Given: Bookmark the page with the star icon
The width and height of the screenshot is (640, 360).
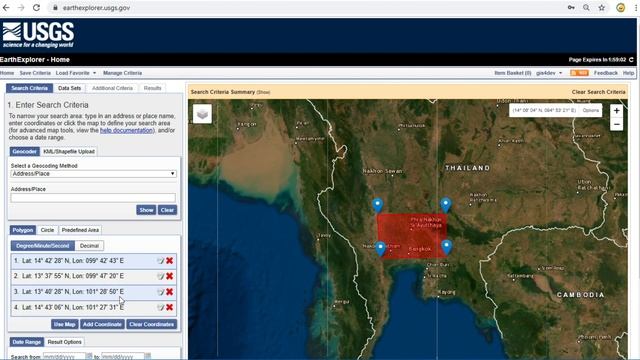Looking at the screenshot, I should (602, 7).
